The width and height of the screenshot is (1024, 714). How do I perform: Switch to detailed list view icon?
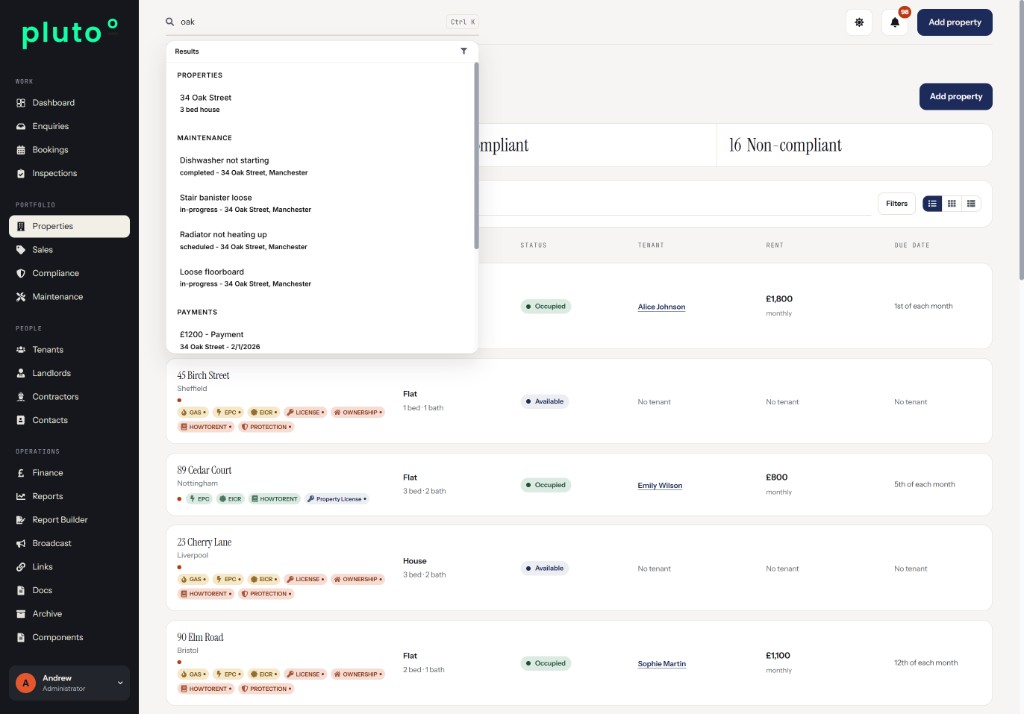932,204
